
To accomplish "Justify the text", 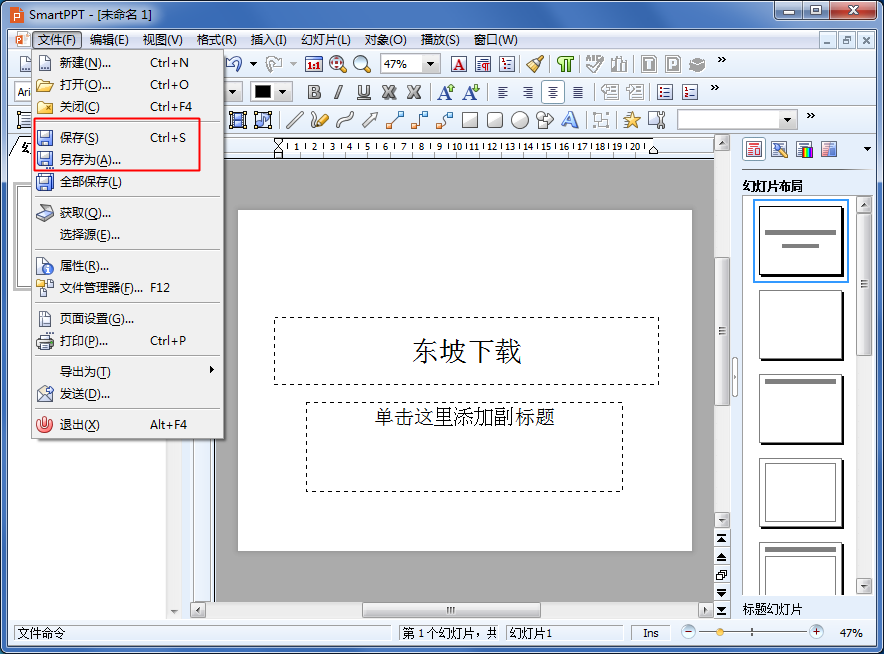I will tap(578, 92).
